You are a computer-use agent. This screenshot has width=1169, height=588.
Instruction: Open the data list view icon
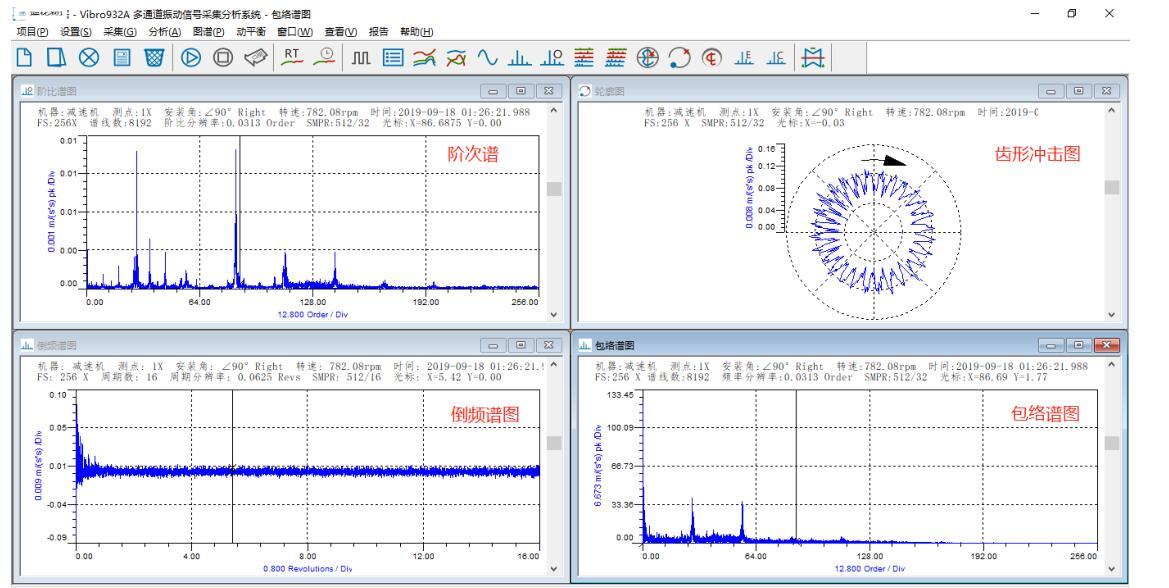[x=393, y=57]
